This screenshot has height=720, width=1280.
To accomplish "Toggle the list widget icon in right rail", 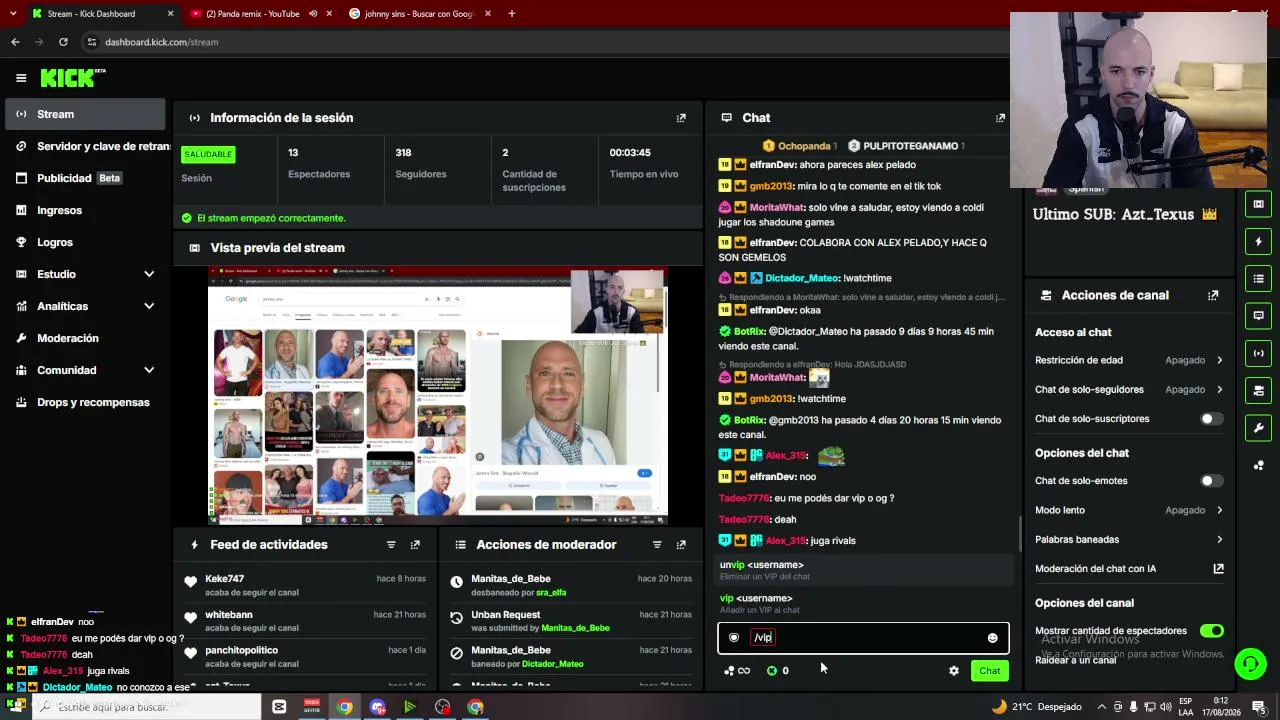I will pos(1258,278).
